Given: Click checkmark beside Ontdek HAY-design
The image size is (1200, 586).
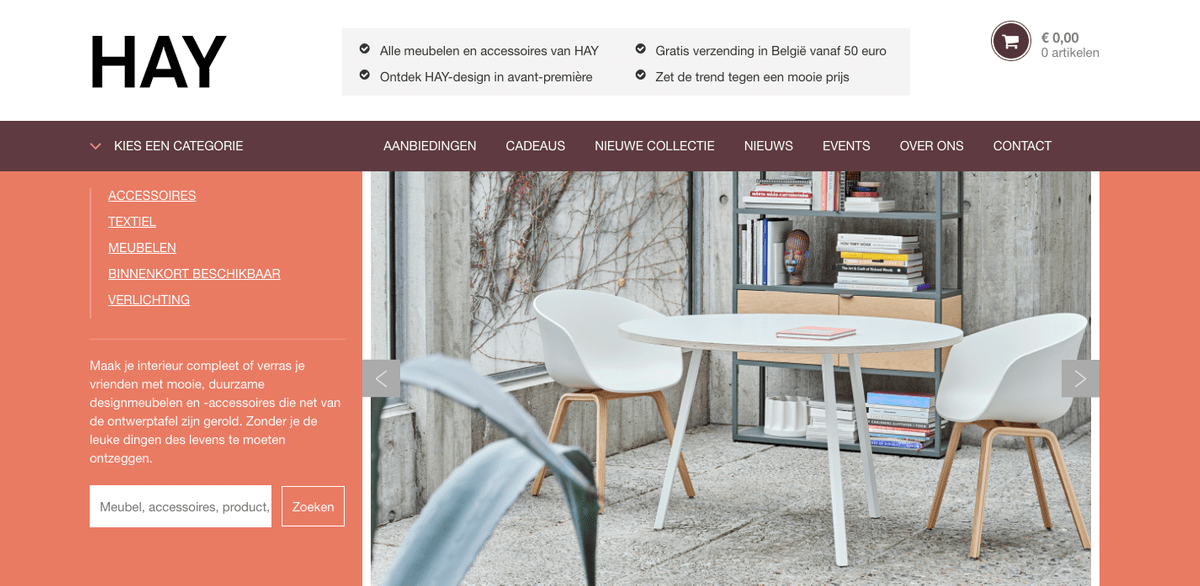Looking at the screenshot, I should [x=364, y=75].
